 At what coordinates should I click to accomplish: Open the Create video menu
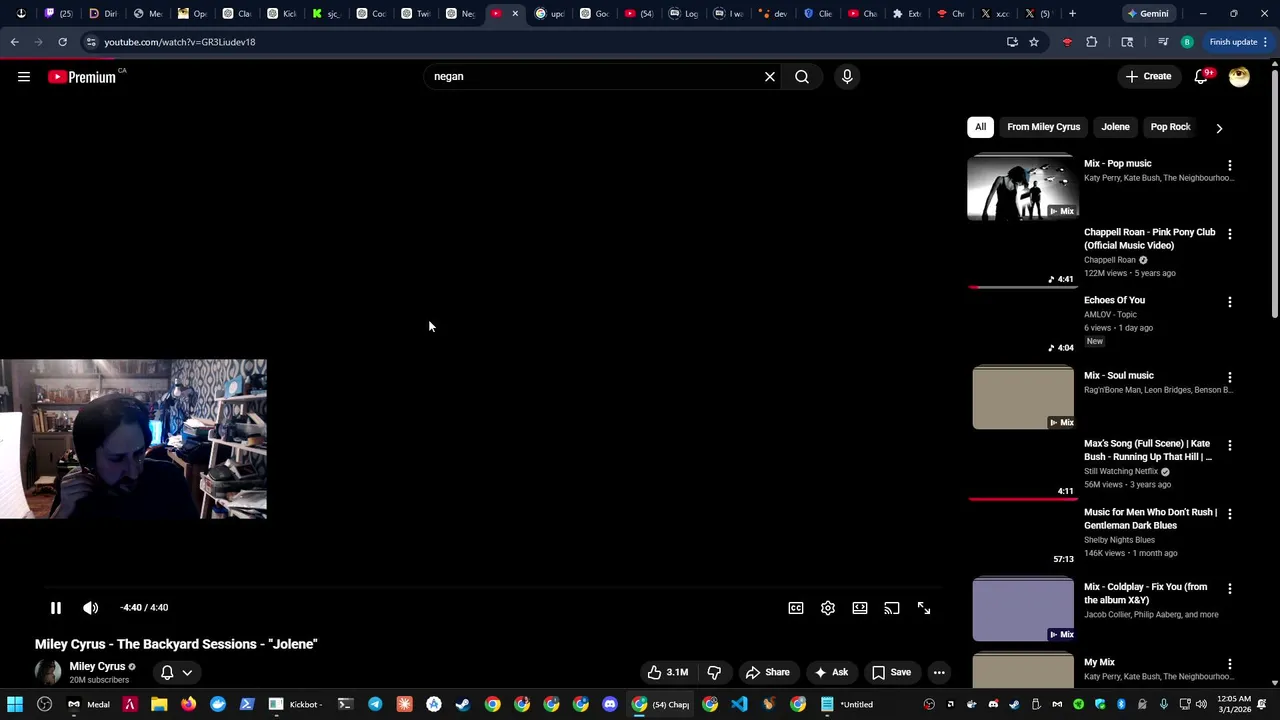[x=1148, y=77]
